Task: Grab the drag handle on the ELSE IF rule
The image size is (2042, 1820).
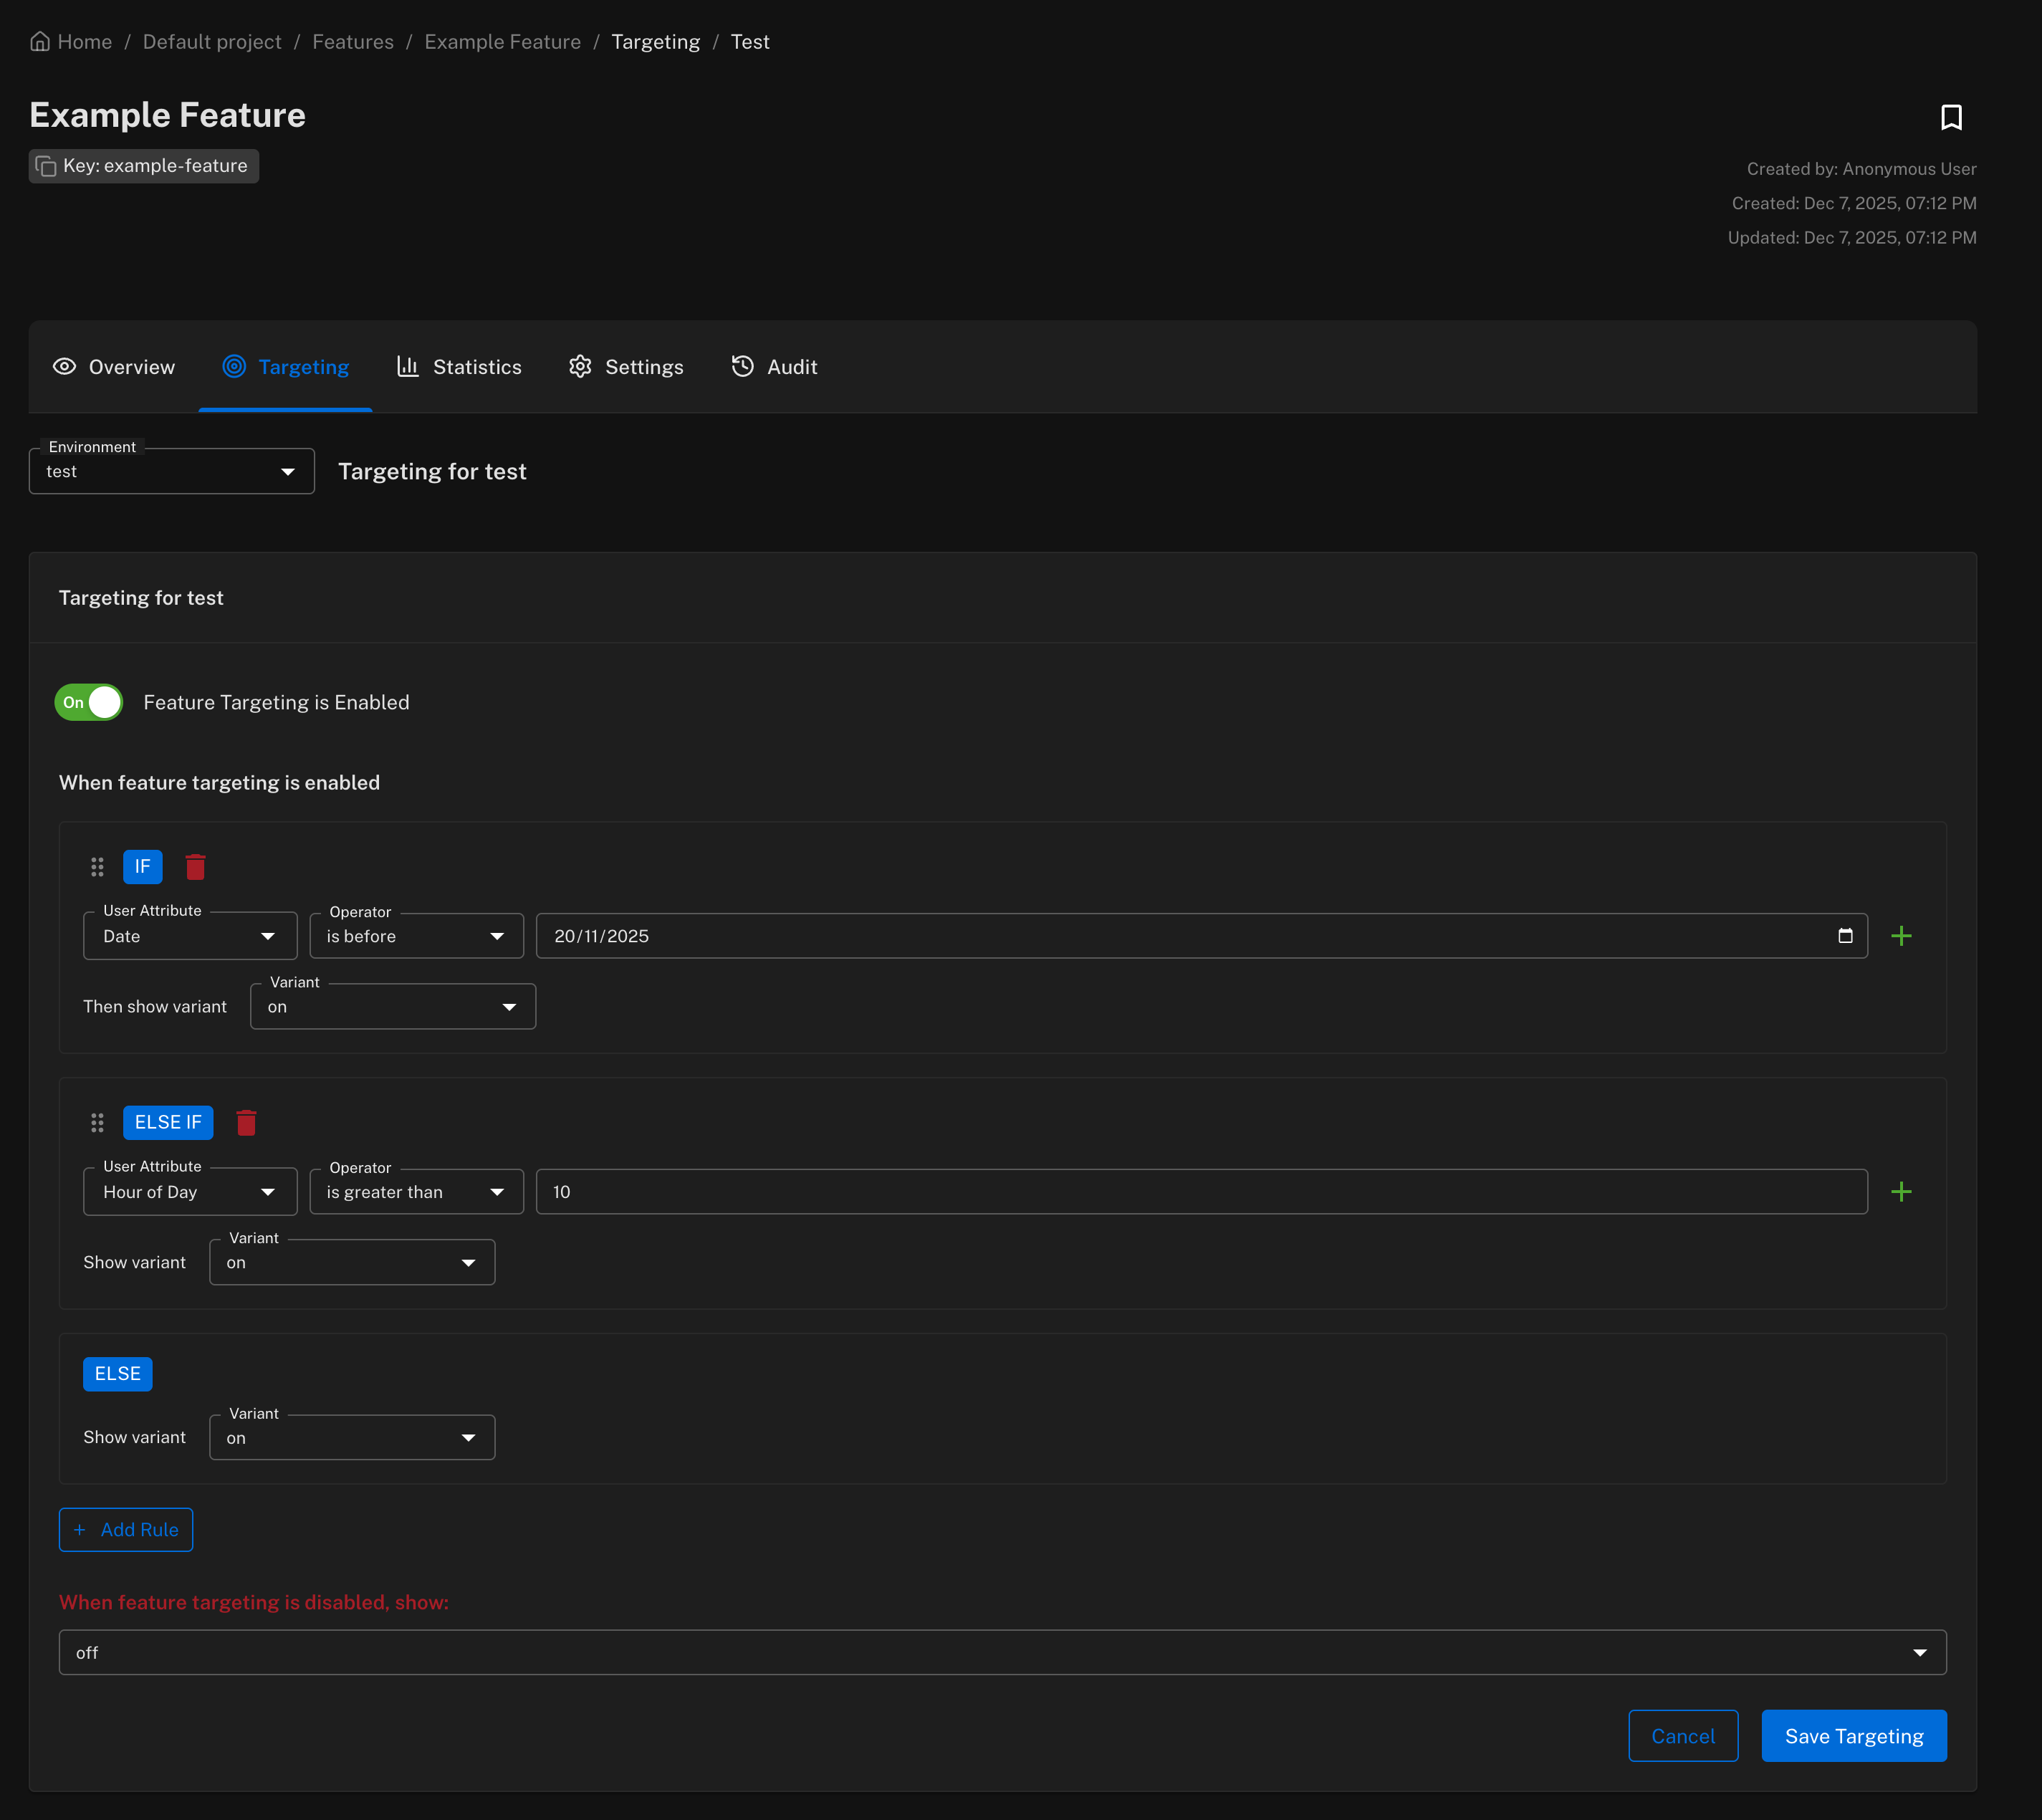Action: [97, 1122]
